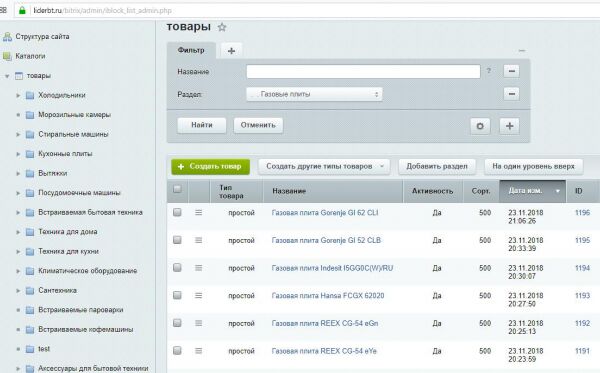Open the Газовая плита REEX CG-54 eGn link
This screenshot has height=373, width=600.
(325, 324)
